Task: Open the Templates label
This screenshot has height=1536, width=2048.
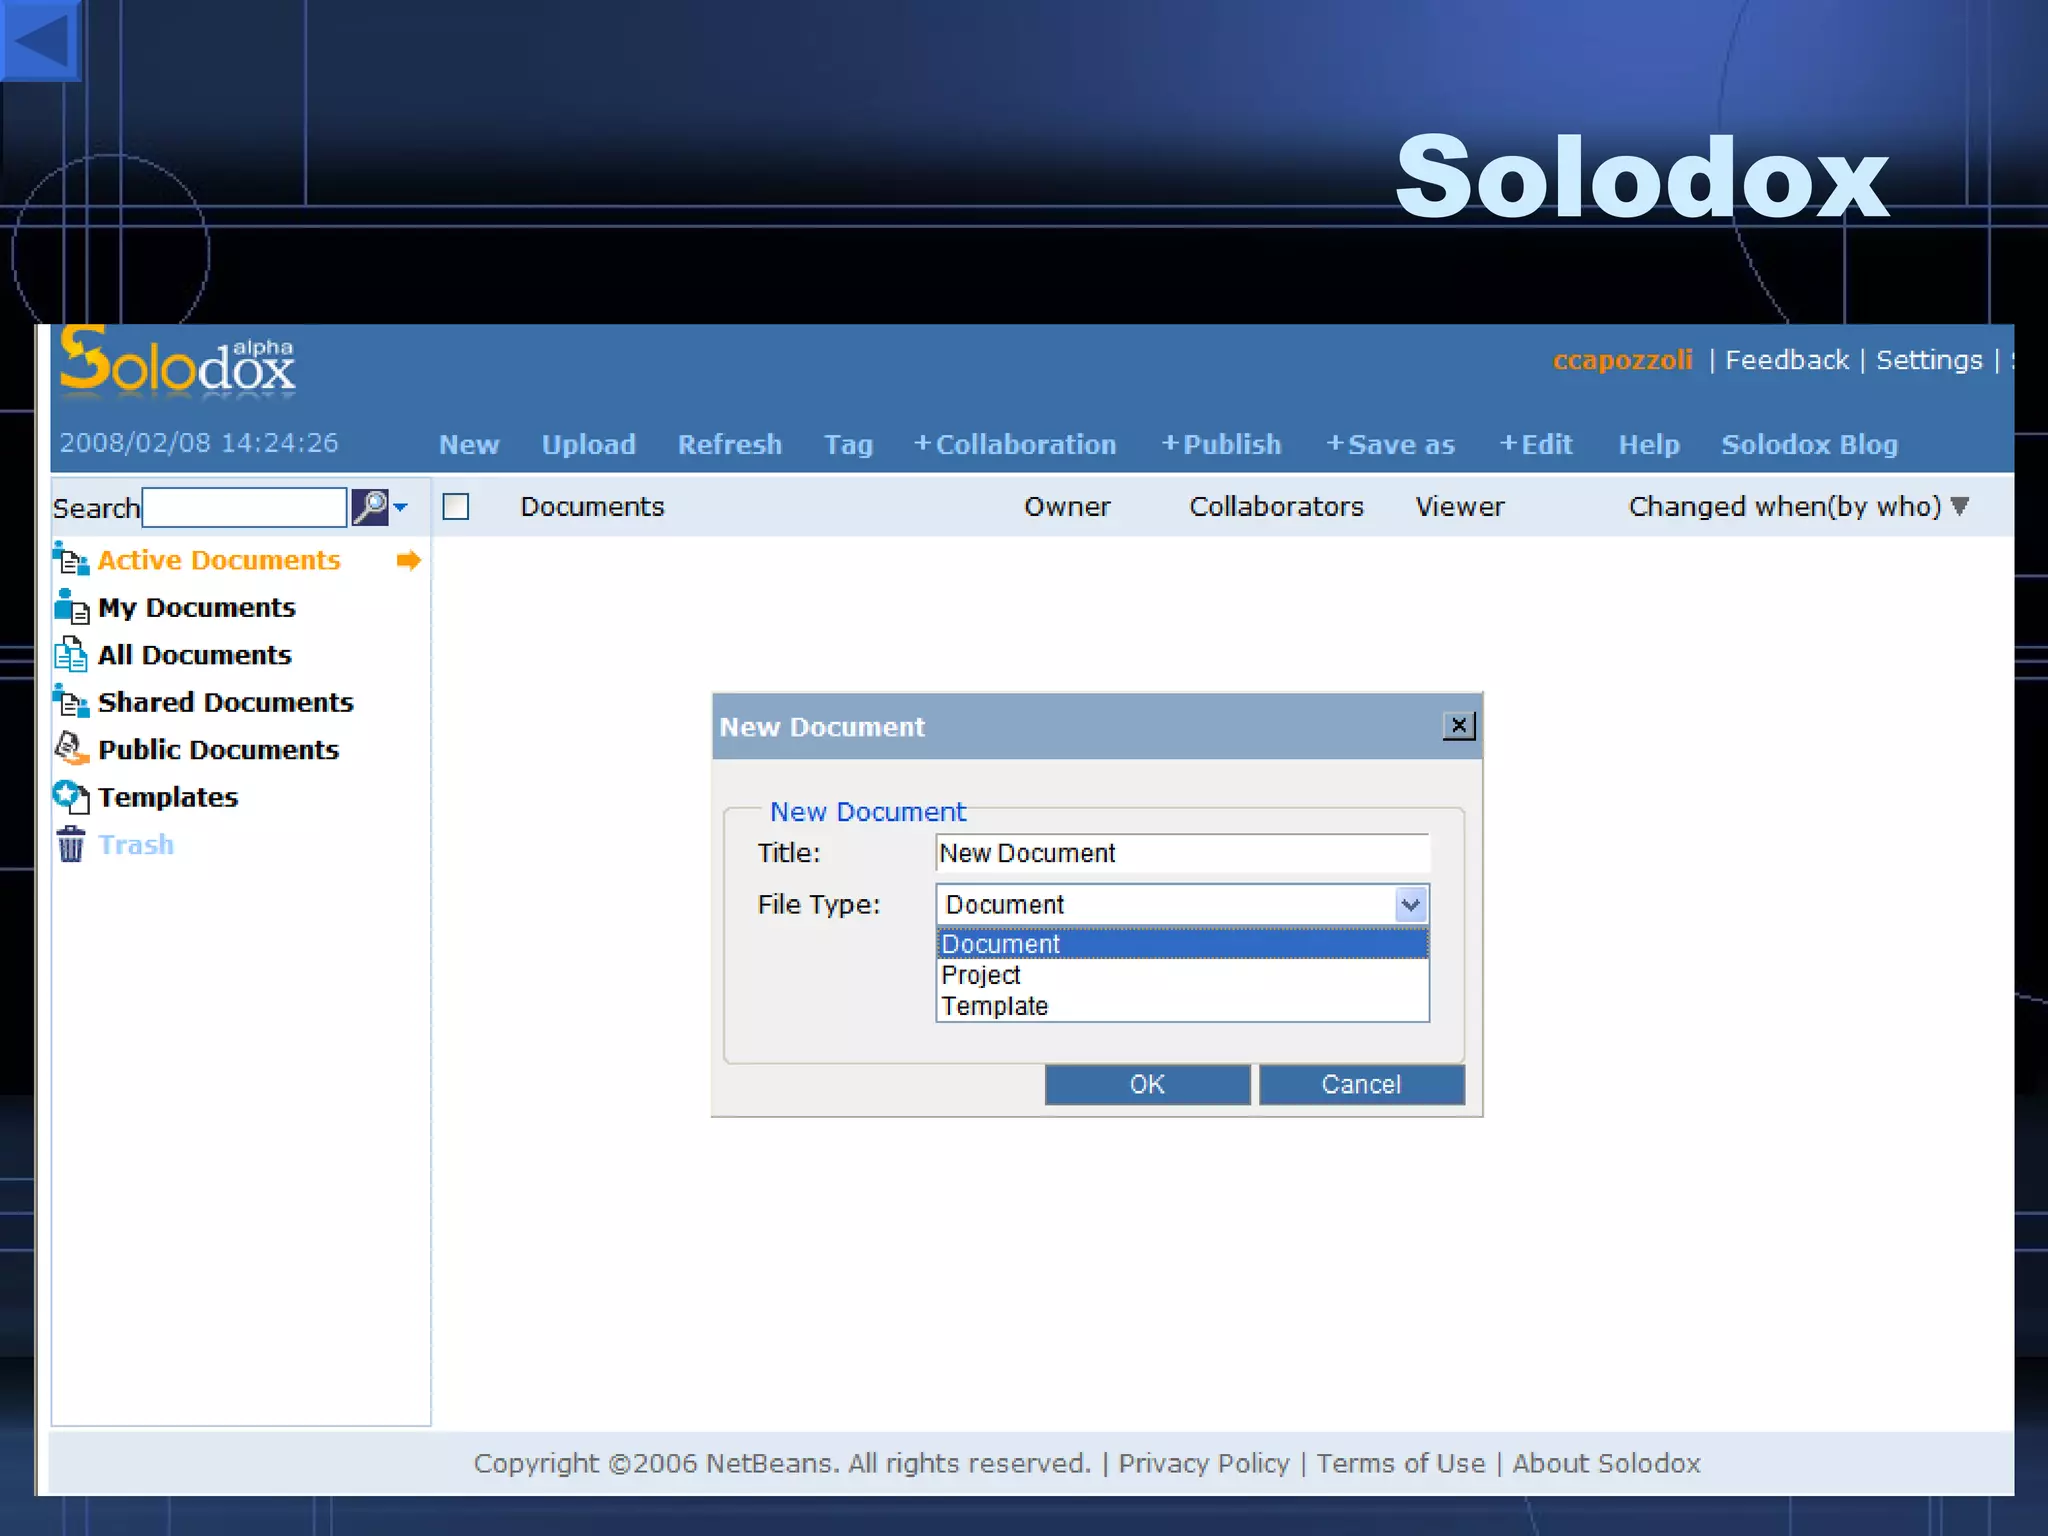Action: click(x=168, y=797)
